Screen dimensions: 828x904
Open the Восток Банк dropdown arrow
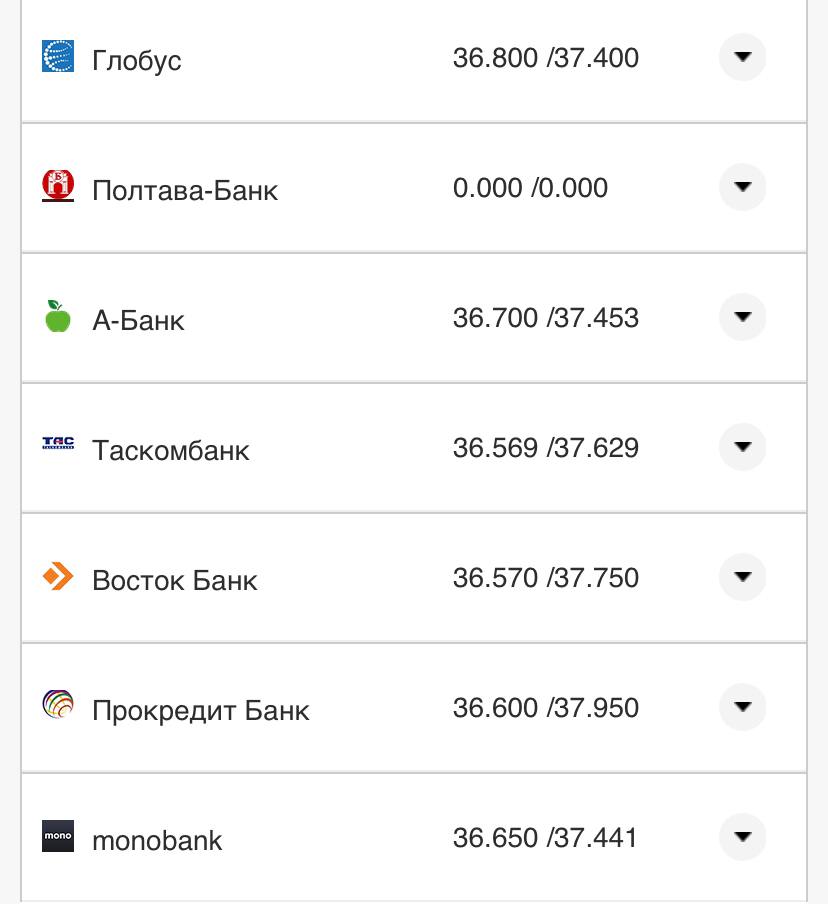[x=742, y=577]
